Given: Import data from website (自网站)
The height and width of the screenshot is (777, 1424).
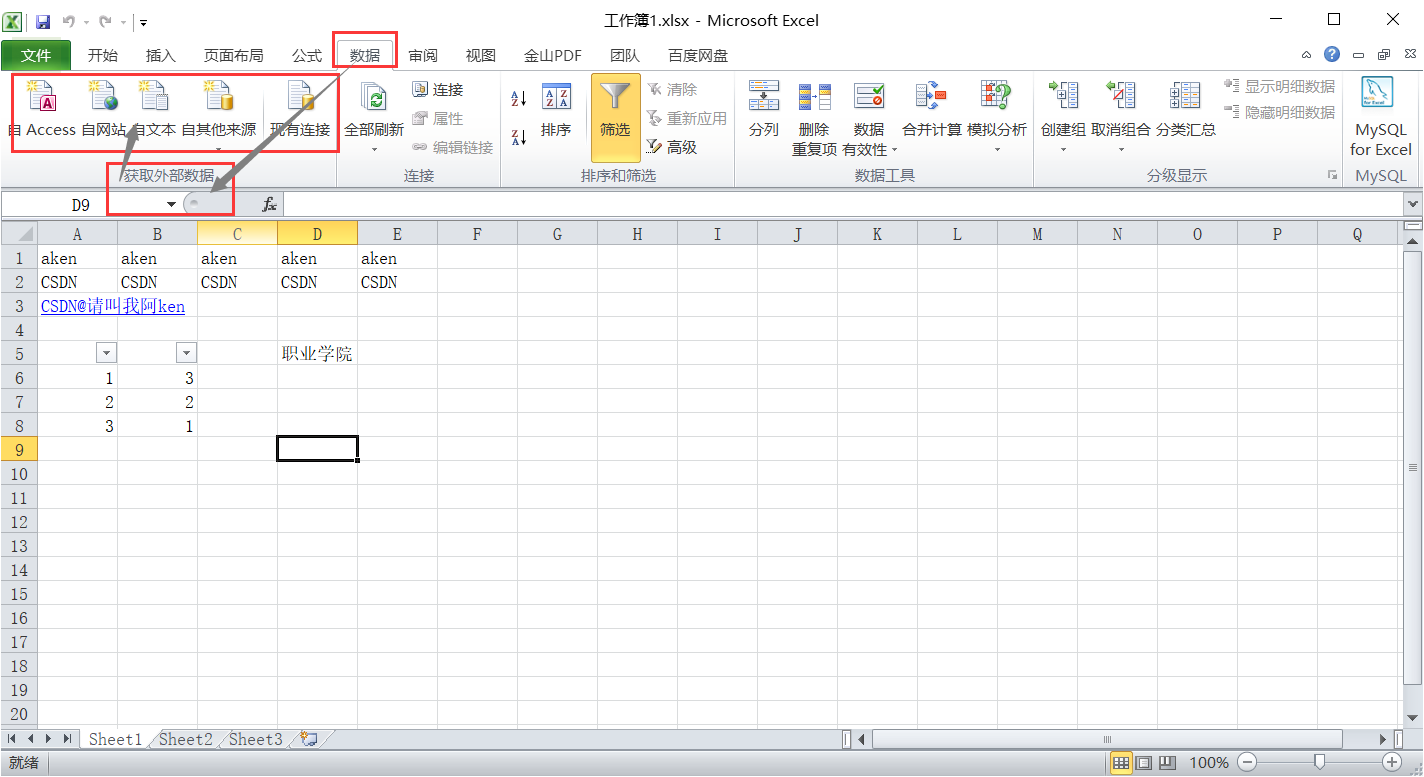Looking at the screenshot, I should pyautogui.click(x=104, y=110).
